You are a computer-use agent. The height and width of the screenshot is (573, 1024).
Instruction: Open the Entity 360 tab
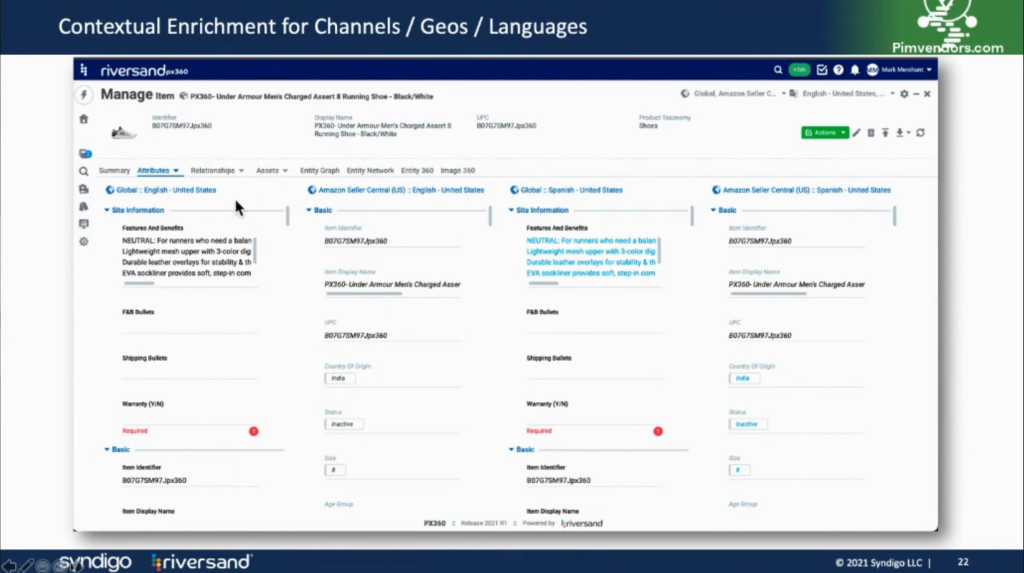point(417,171)
